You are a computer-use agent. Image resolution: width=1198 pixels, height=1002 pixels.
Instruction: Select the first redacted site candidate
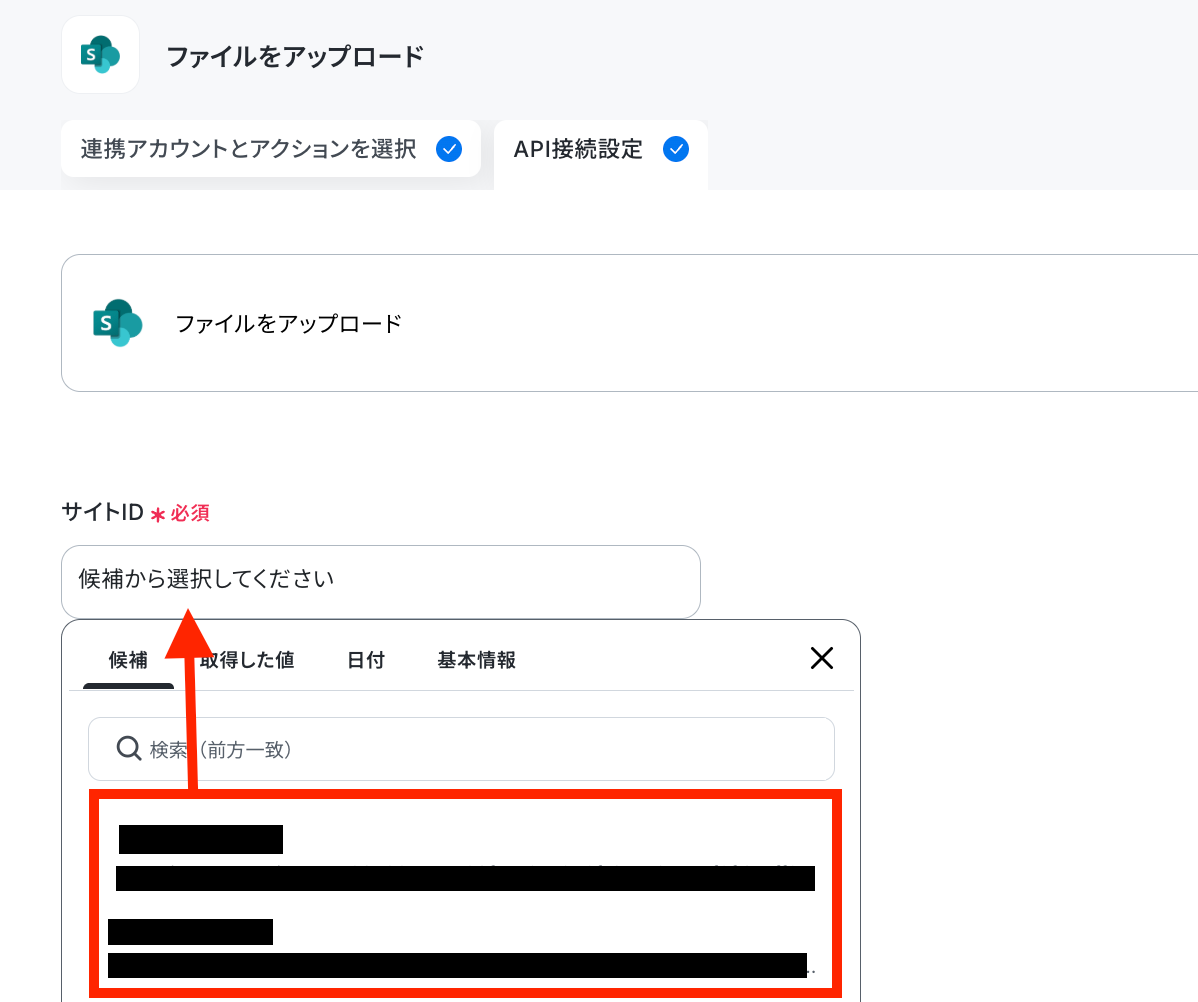coord(465,858)
